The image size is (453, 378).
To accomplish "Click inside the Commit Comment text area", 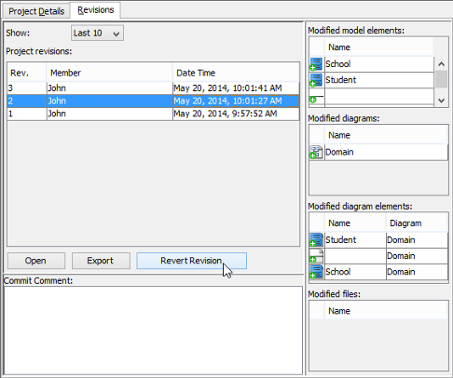I will [x=153, y=330].
